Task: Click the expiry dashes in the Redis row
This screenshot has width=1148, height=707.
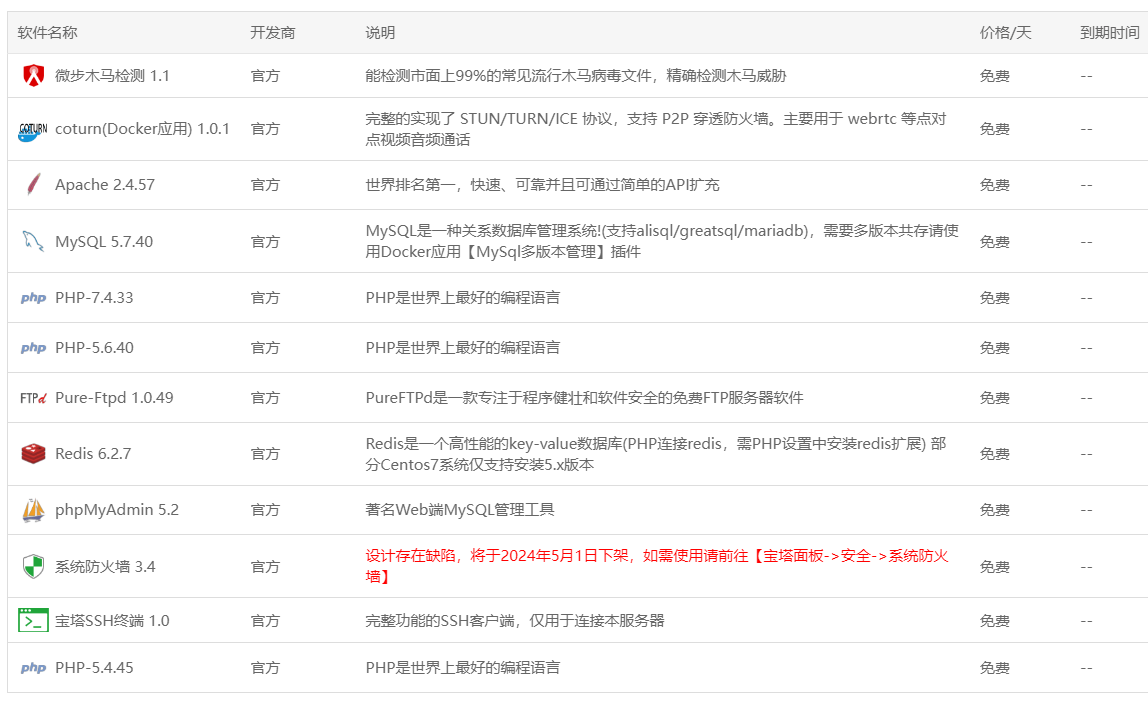Action: tap(1086, 454)
